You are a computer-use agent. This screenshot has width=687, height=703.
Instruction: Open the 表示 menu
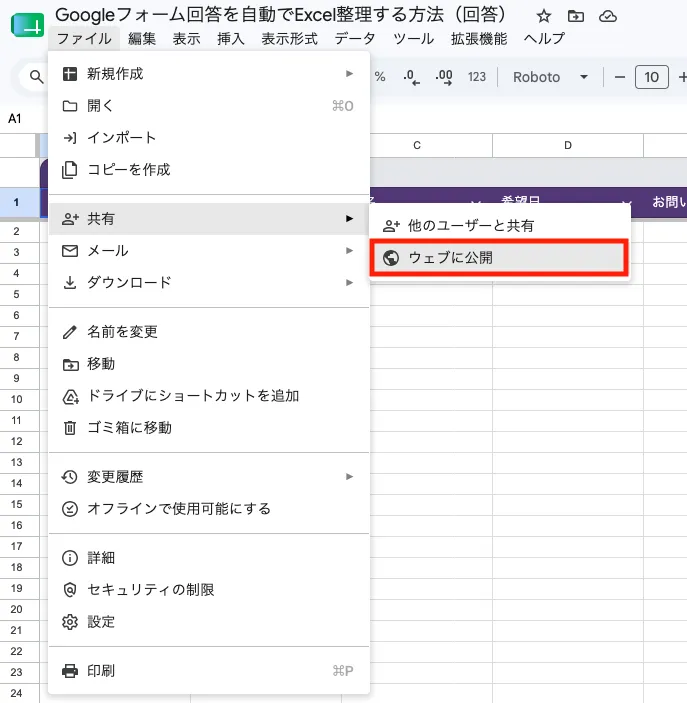point(187,39)
